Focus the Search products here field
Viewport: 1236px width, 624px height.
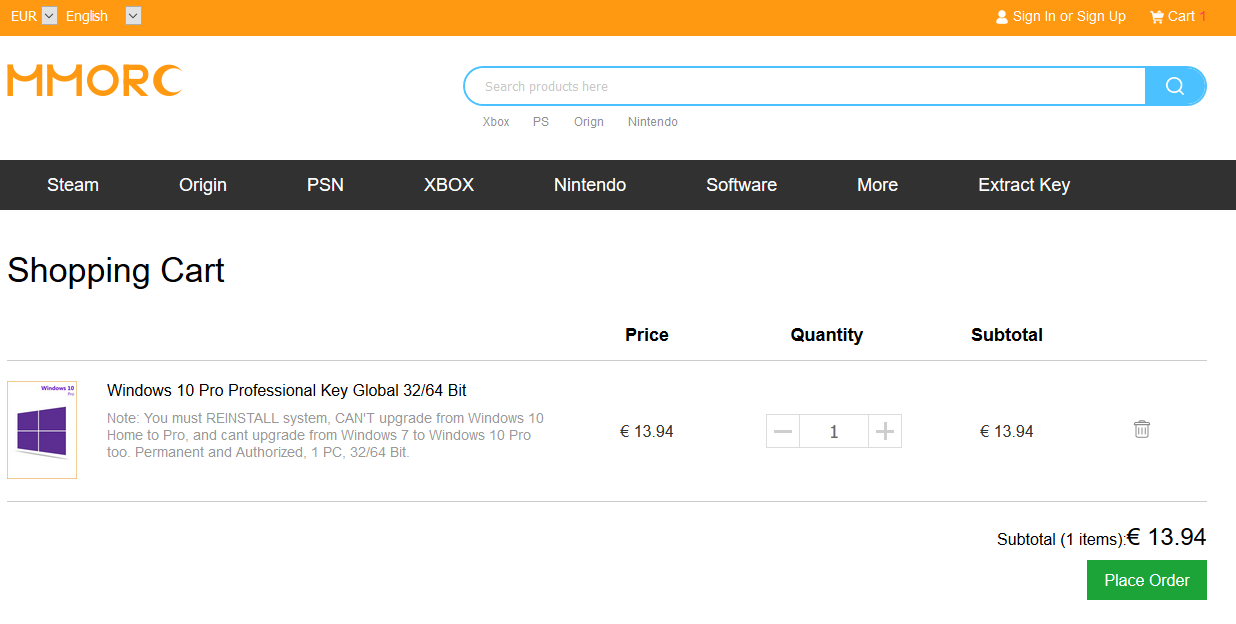click(805, 86)
